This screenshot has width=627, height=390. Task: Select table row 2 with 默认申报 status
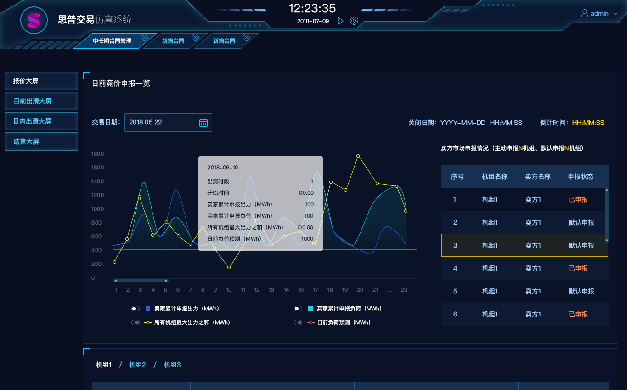(523, 222)
